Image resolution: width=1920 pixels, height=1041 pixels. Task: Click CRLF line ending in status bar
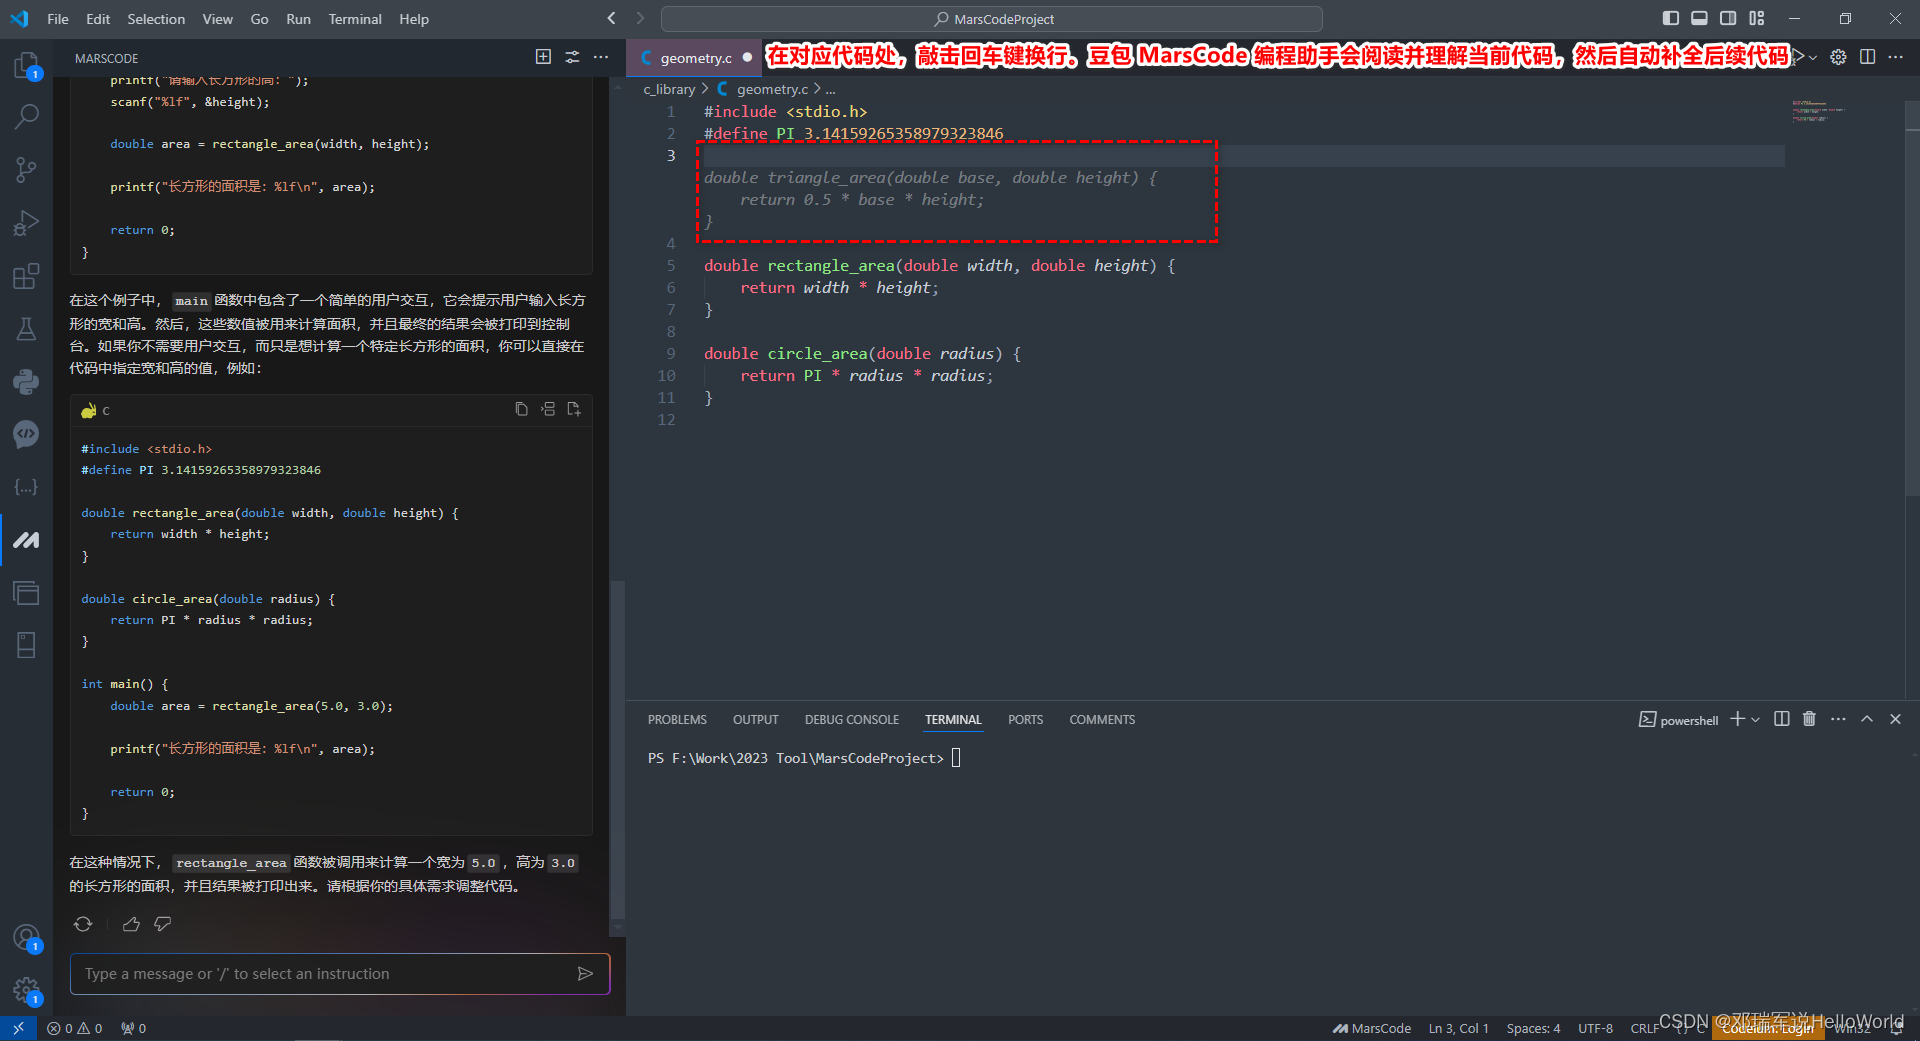(1643, 1028)
